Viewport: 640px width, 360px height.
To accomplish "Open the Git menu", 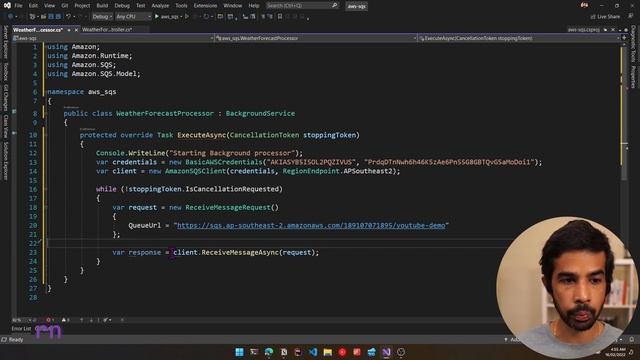I will point(64,6).
